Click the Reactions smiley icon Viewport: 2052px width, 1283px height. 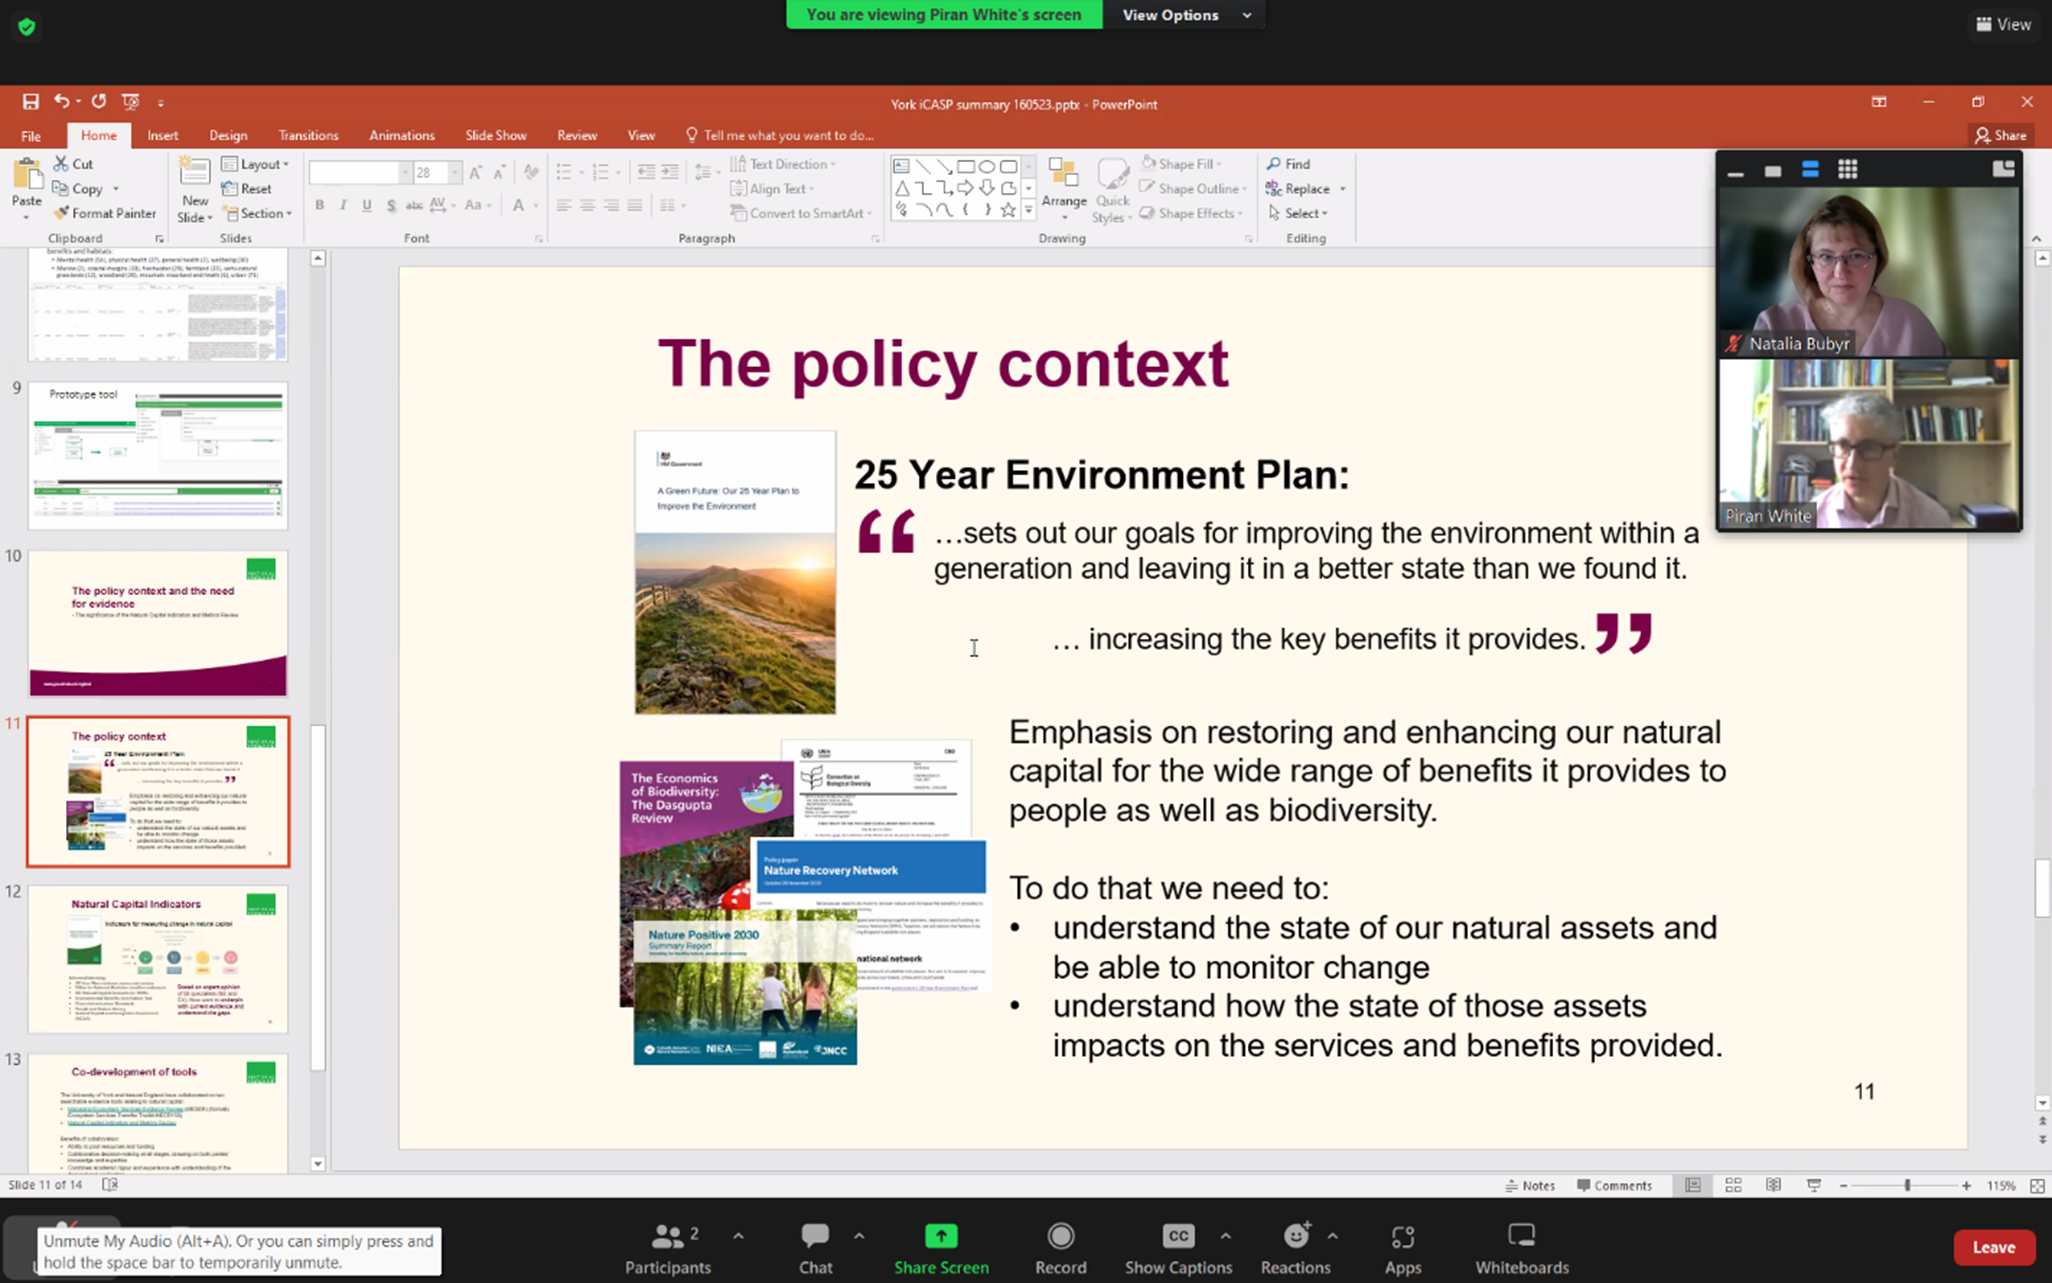(1295, 1237)
